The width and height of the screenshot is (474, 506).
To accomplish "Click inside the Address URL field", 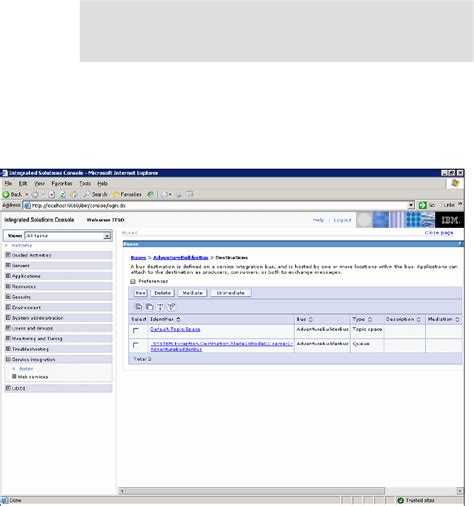I will [x=219, y=205].
